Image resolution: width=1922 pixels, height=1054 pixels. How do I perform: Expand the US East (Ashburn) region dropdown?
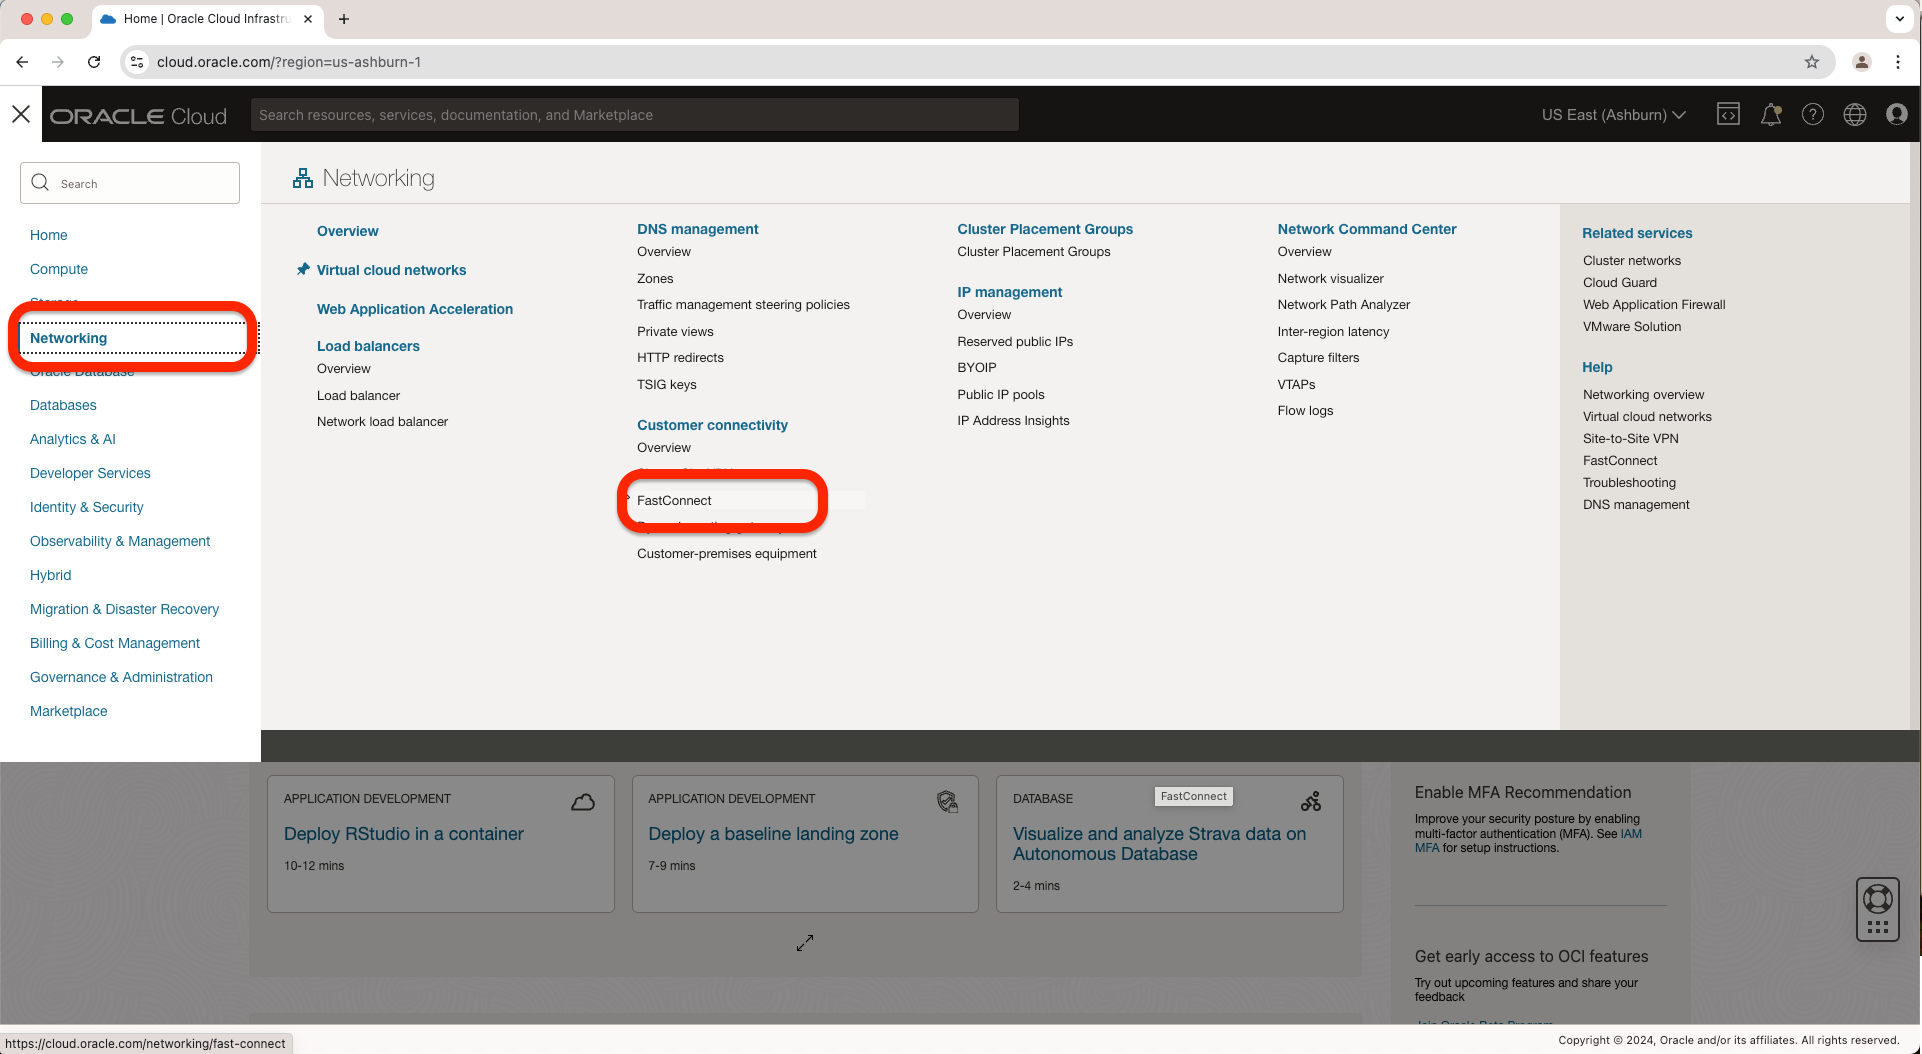pyautogui.click(x=1612, y=115)
